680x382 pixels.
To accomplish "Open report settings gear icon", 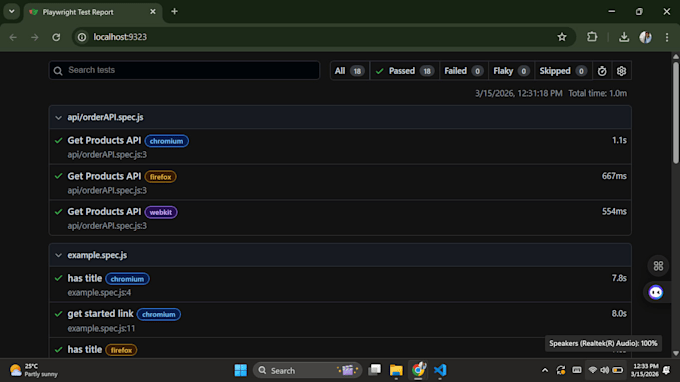I will pos(621,71).
